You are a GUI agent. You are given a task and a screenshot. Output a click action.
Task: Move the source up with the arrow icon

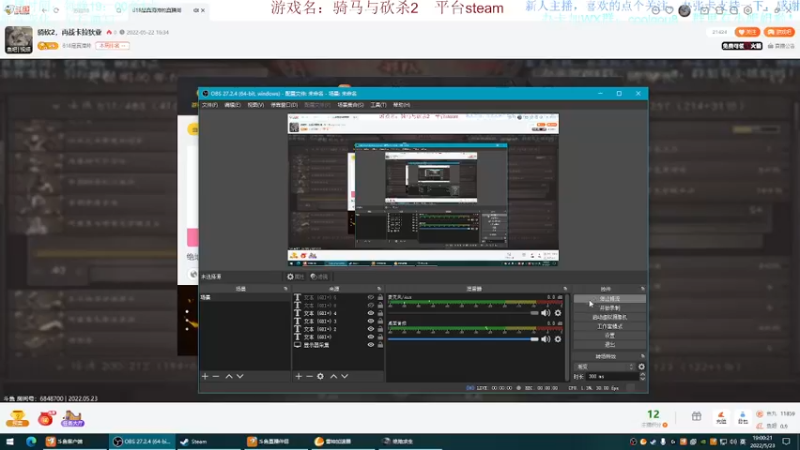pyautogui.click(x=334, y=376)
